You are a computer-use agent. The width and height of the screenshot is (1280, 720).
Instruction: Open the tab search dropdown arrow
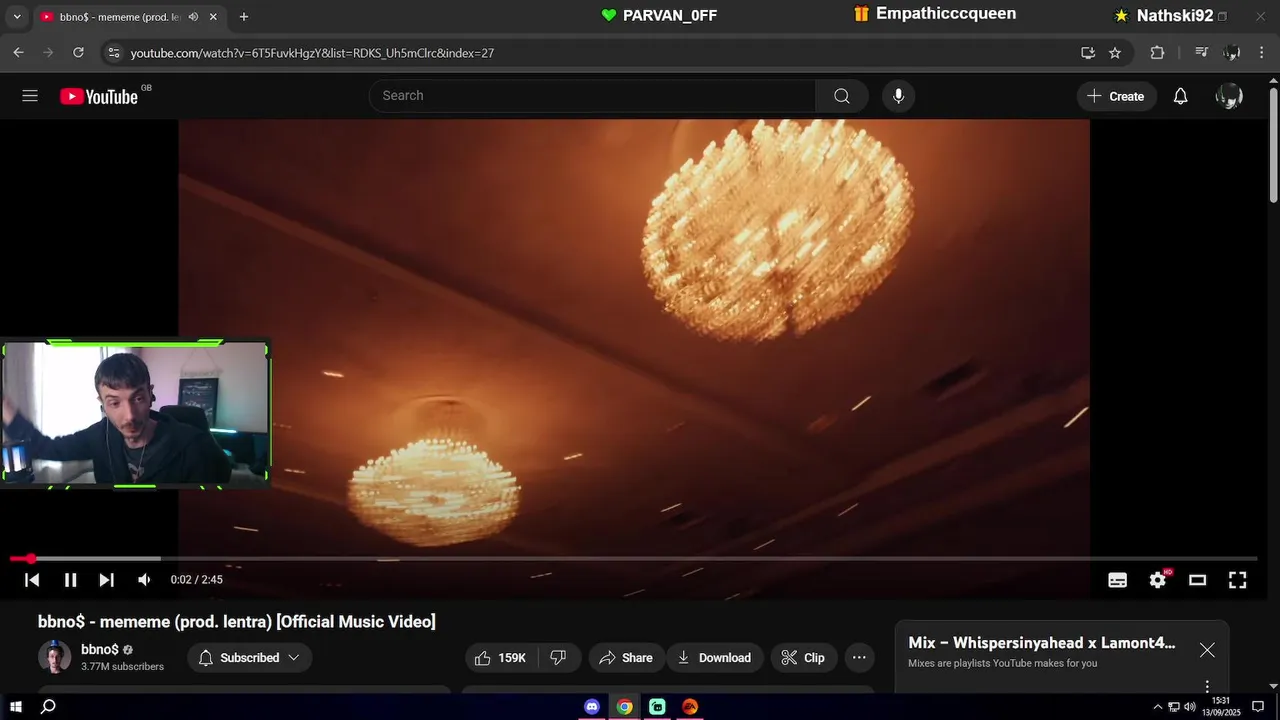[16, 17]
